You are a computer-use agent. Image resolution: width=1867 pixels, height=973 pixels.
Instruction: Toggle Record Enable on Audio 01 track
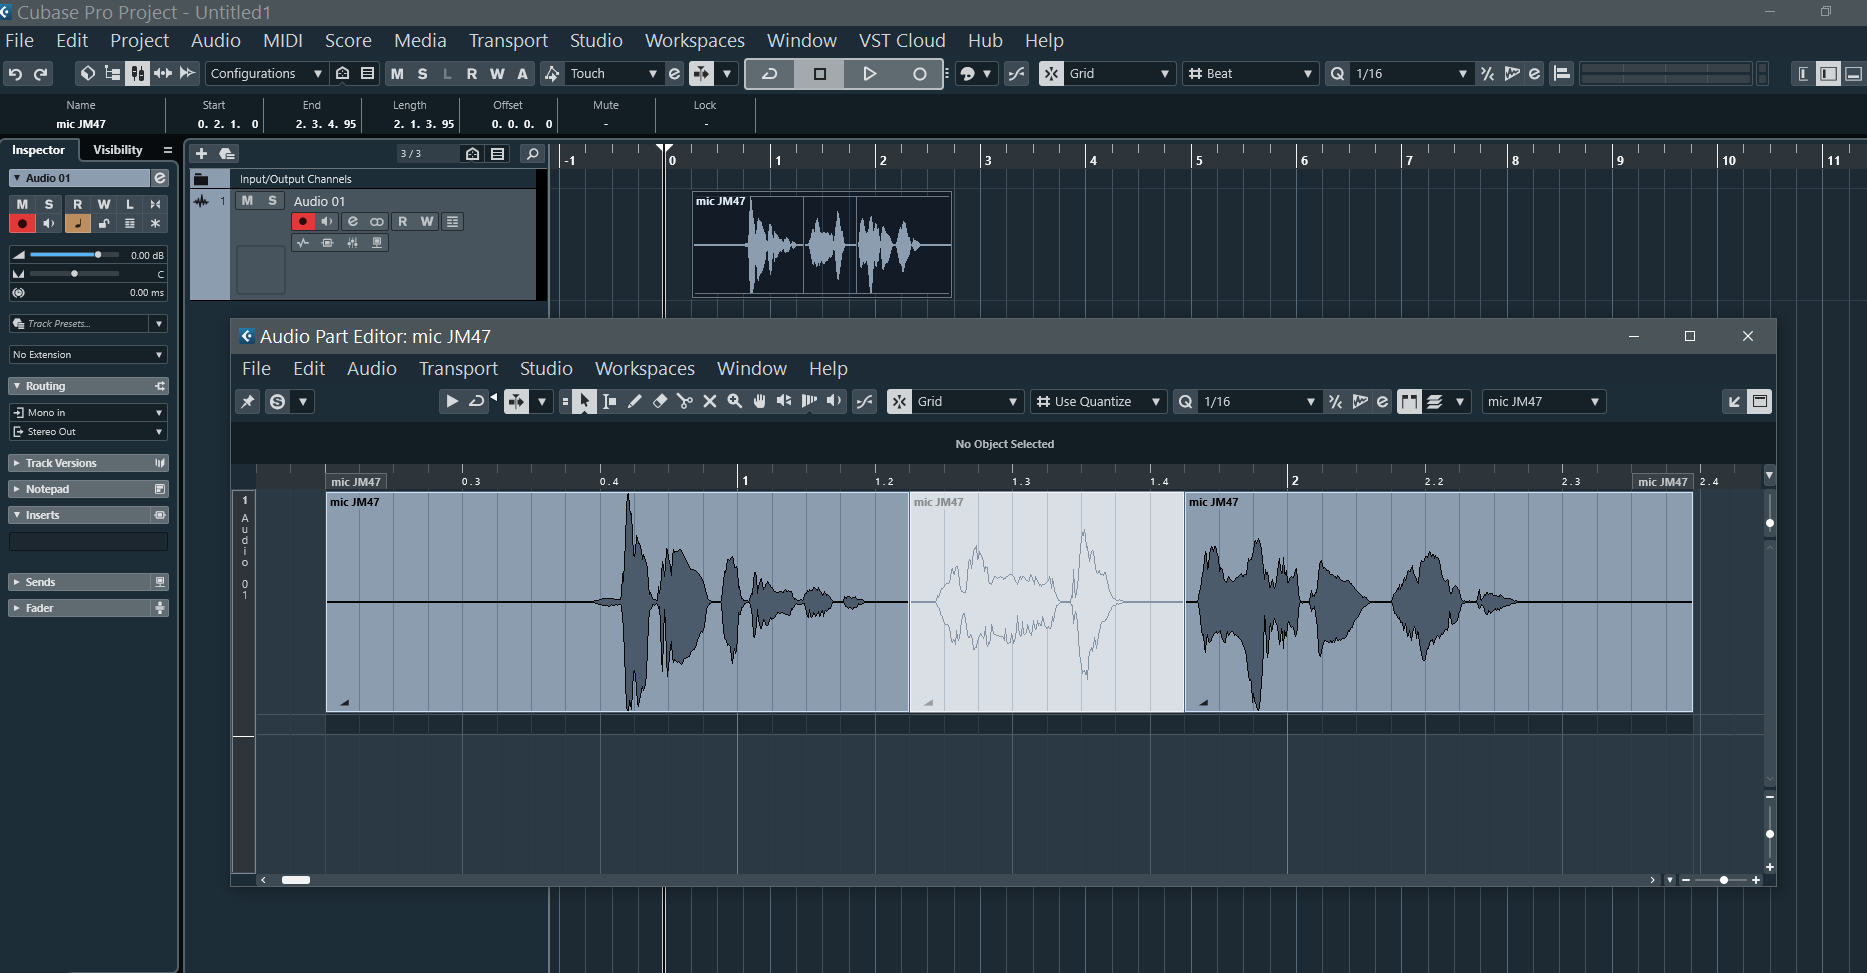click(303, 222)
